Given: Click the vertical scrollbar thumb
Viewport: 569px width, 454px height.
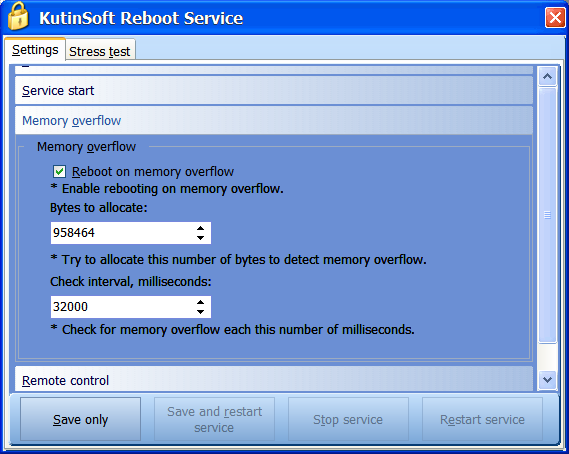Looking at the screenshot, I should 548,215.
